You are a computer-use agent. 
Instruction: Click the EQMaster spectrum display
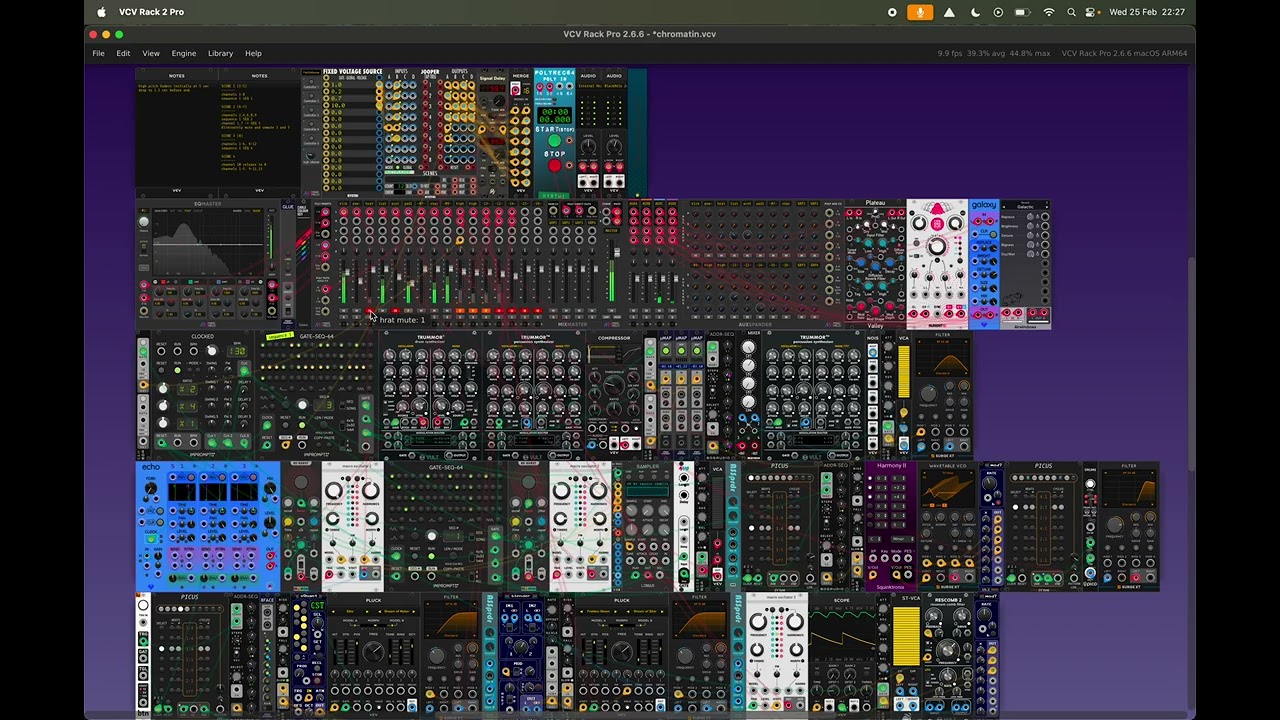coord(208,243)
